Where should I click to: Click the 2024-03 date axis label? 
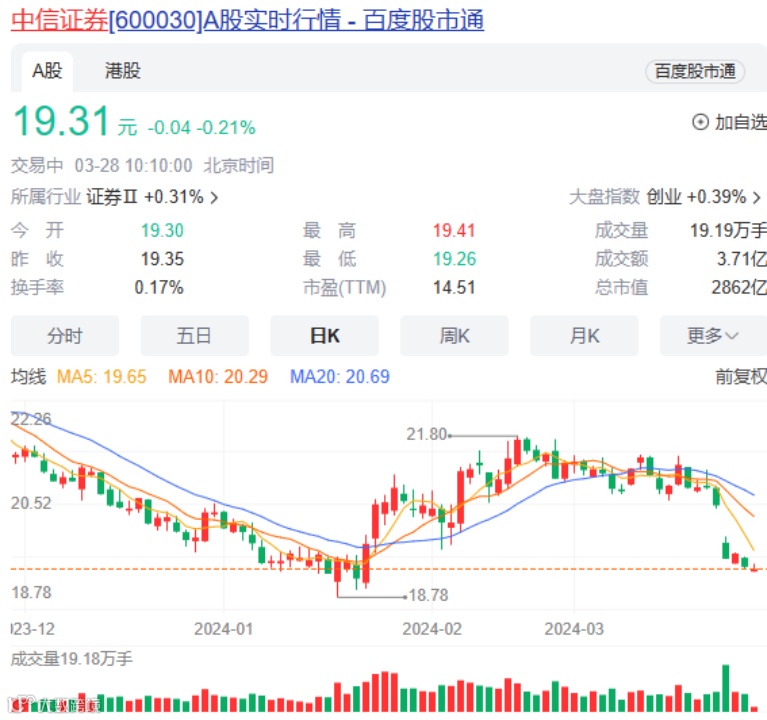(574, 629)
